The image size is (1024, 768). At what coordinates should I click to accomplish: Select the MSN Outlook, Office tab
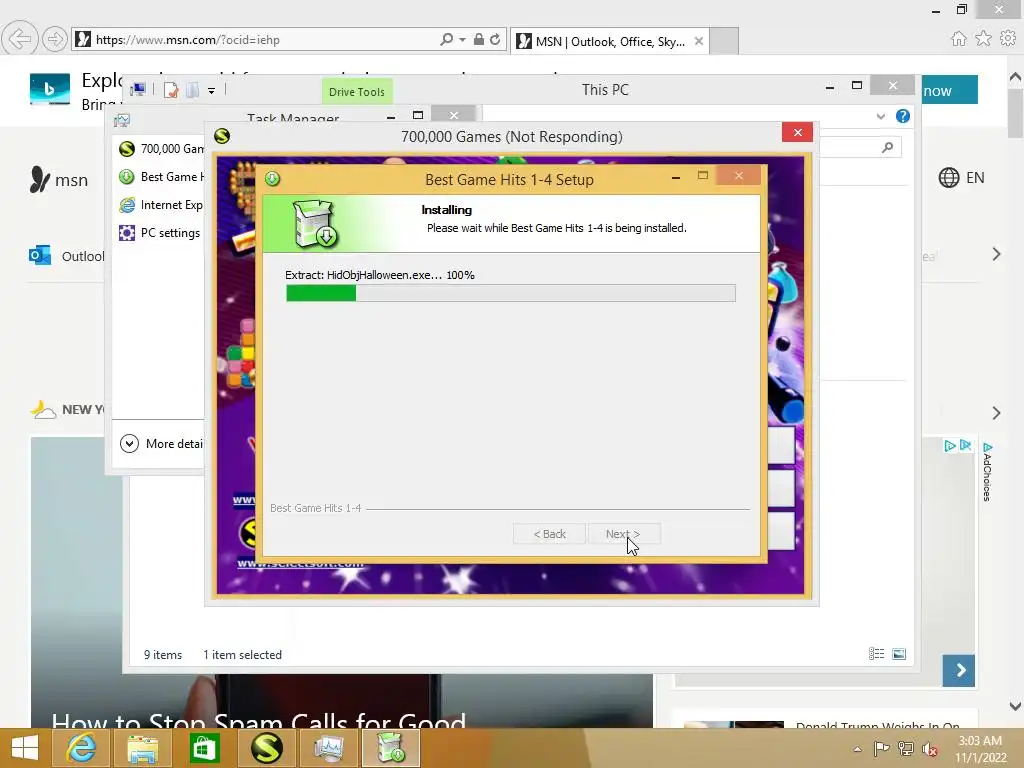point(609,41)
